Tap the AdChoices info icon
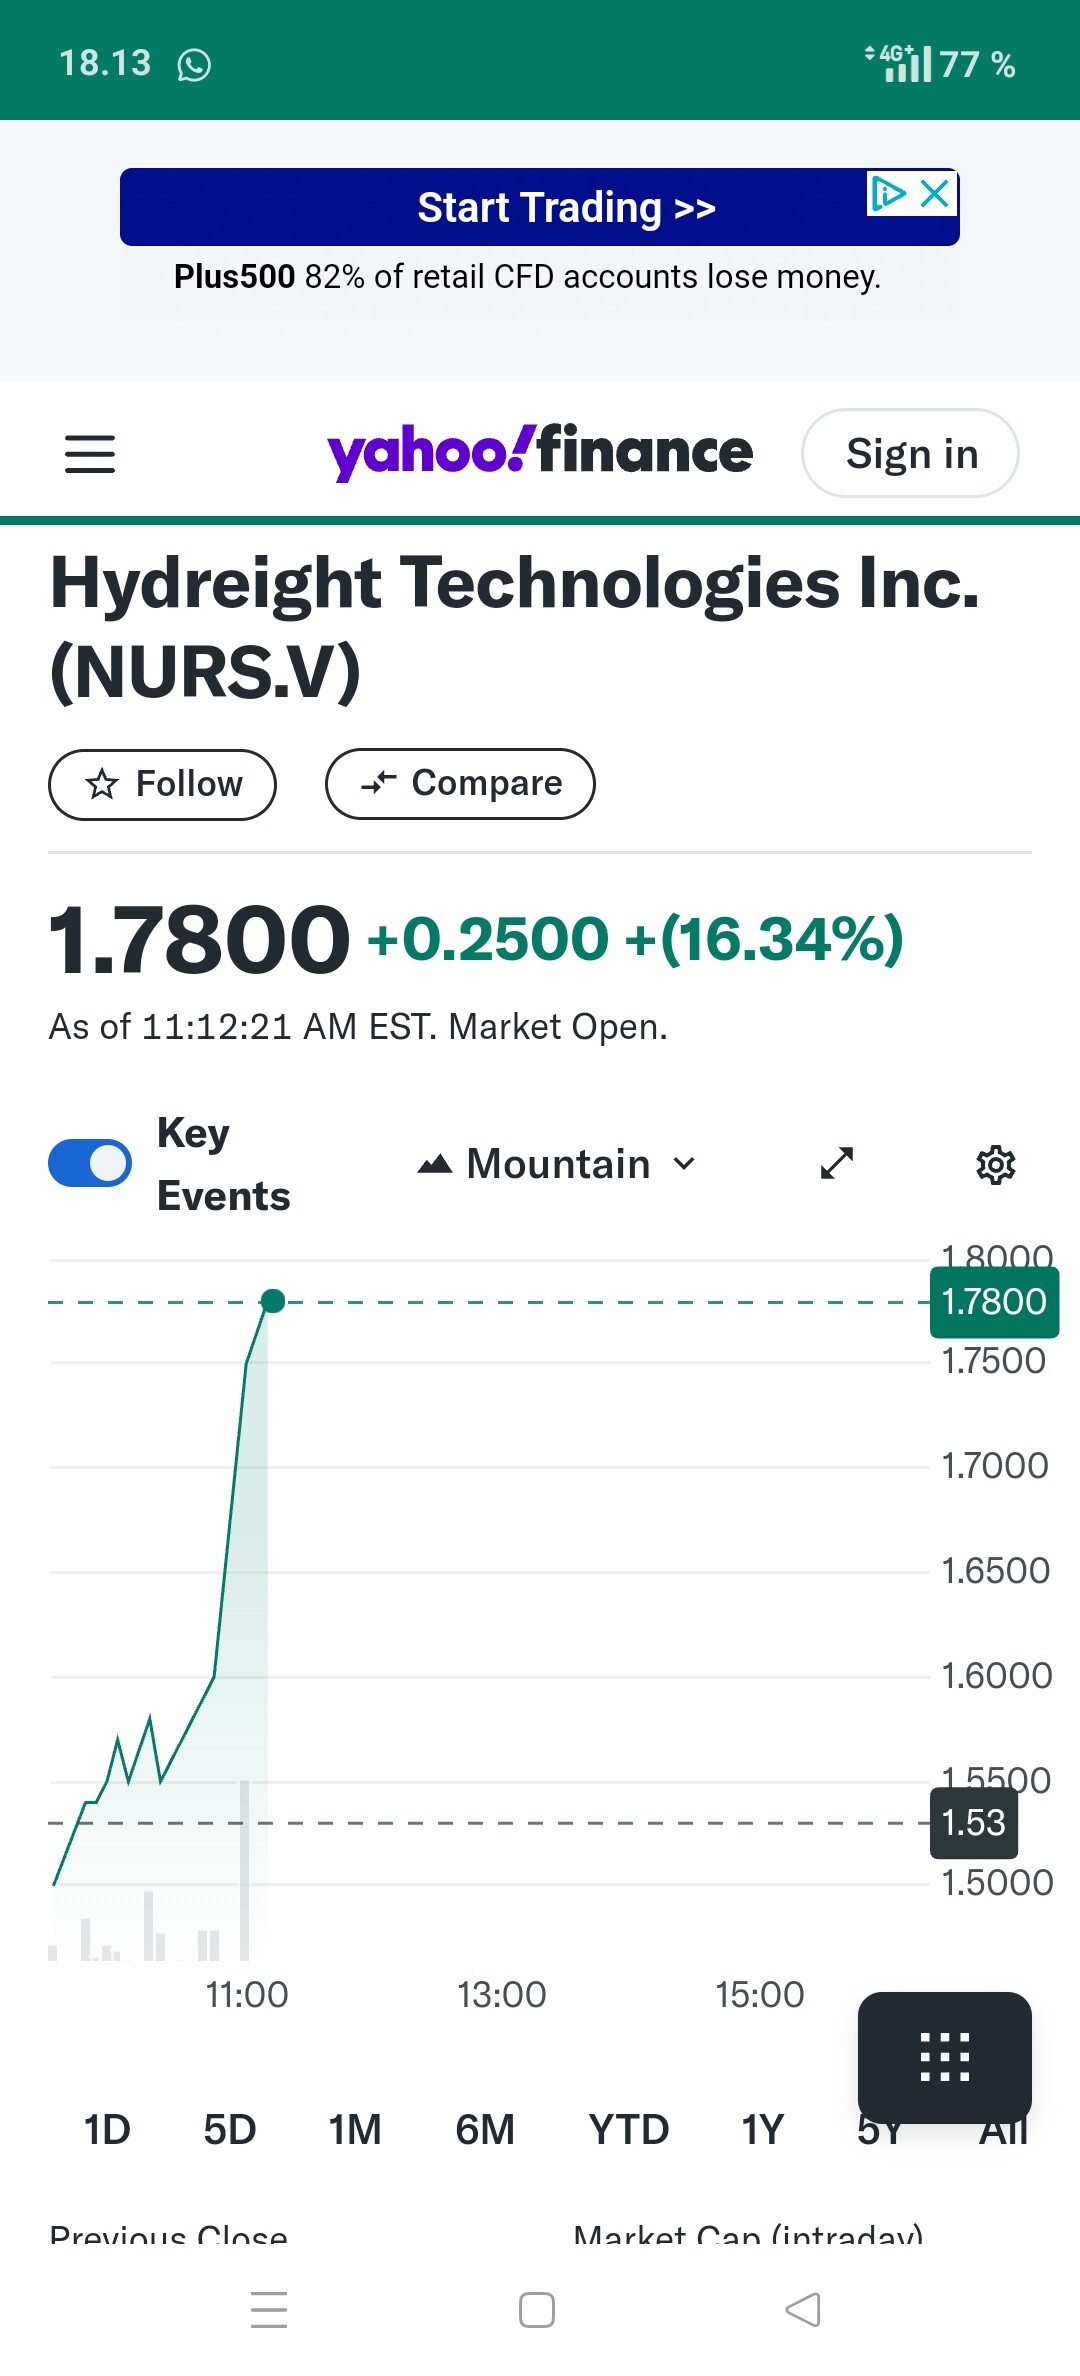Image resolution: width=1080 pixels, height=2376 pixels. point(887,193)
